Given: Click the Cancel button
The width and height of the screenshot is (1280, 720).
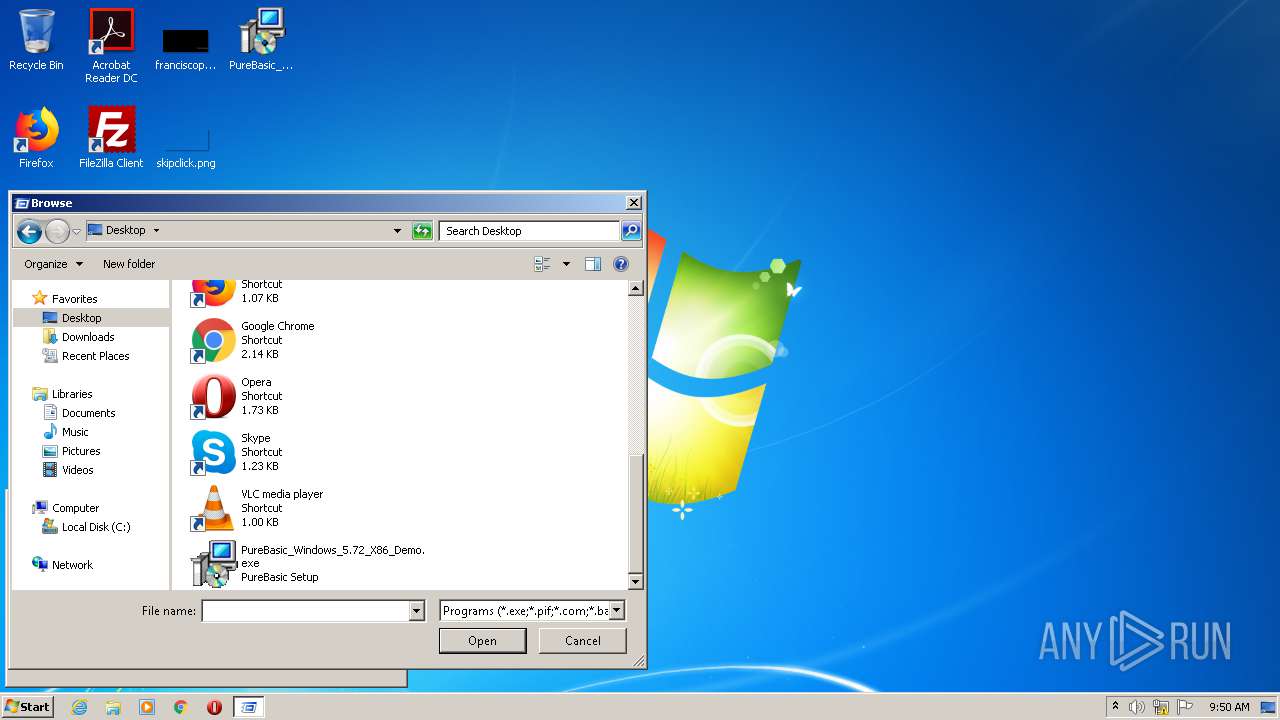Looking at the screenshot, I should click(582, 641).
